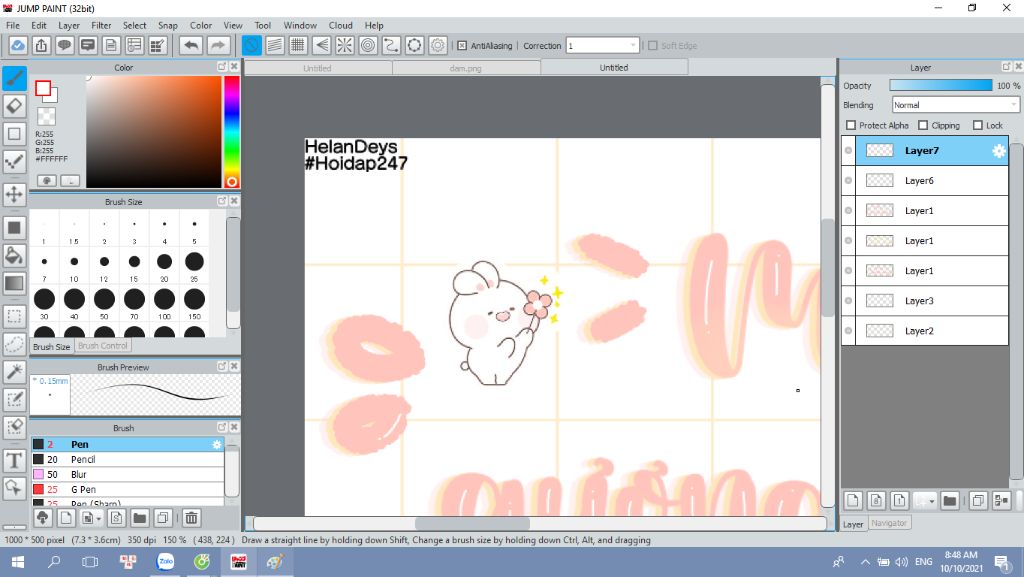Select the Fill rectangle tool

tap(14, 227)
